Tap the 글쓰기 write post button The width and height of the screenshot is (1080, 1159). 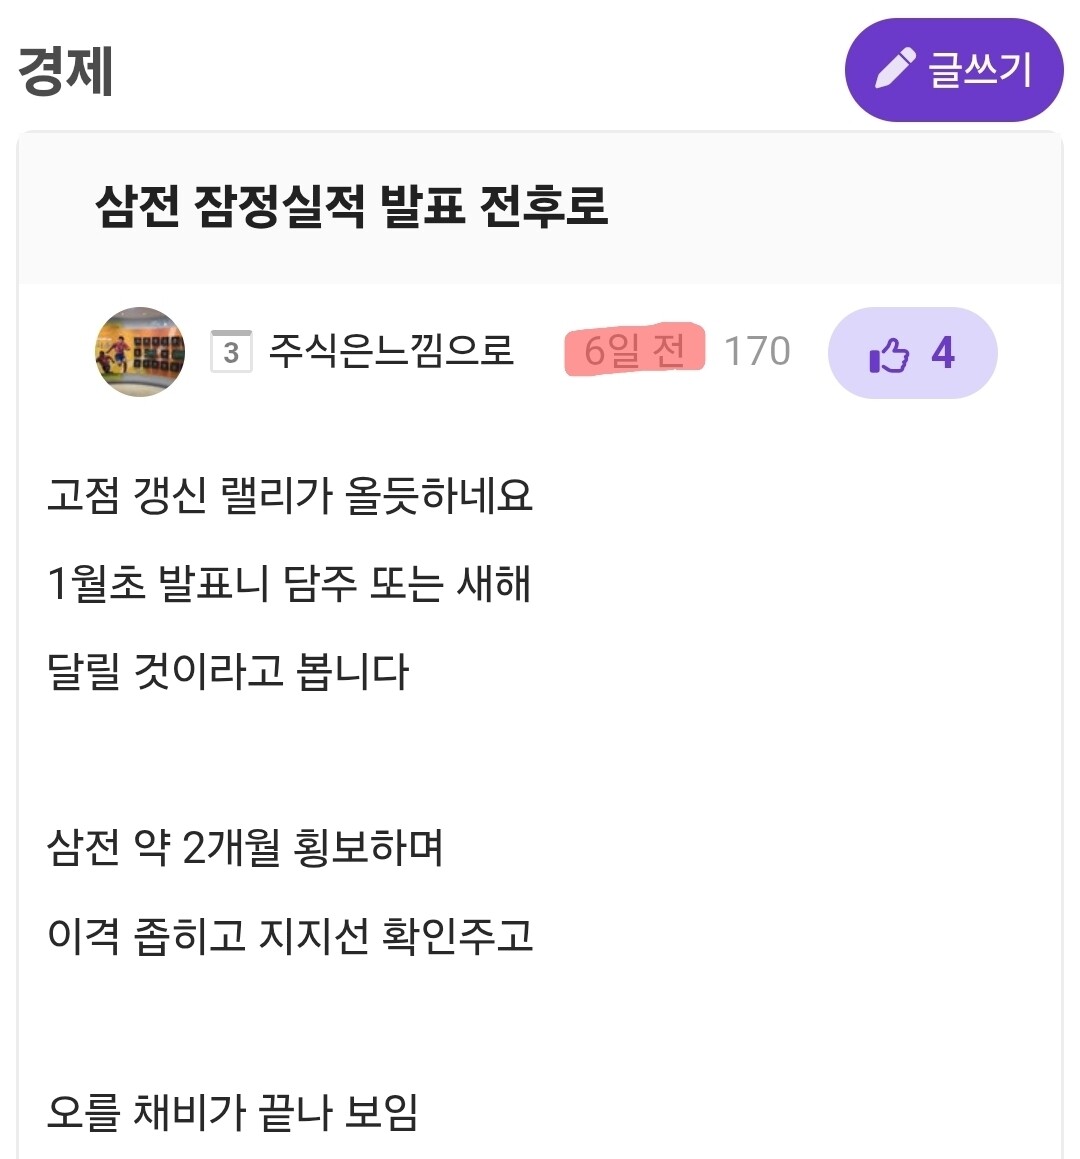(954, 70)
